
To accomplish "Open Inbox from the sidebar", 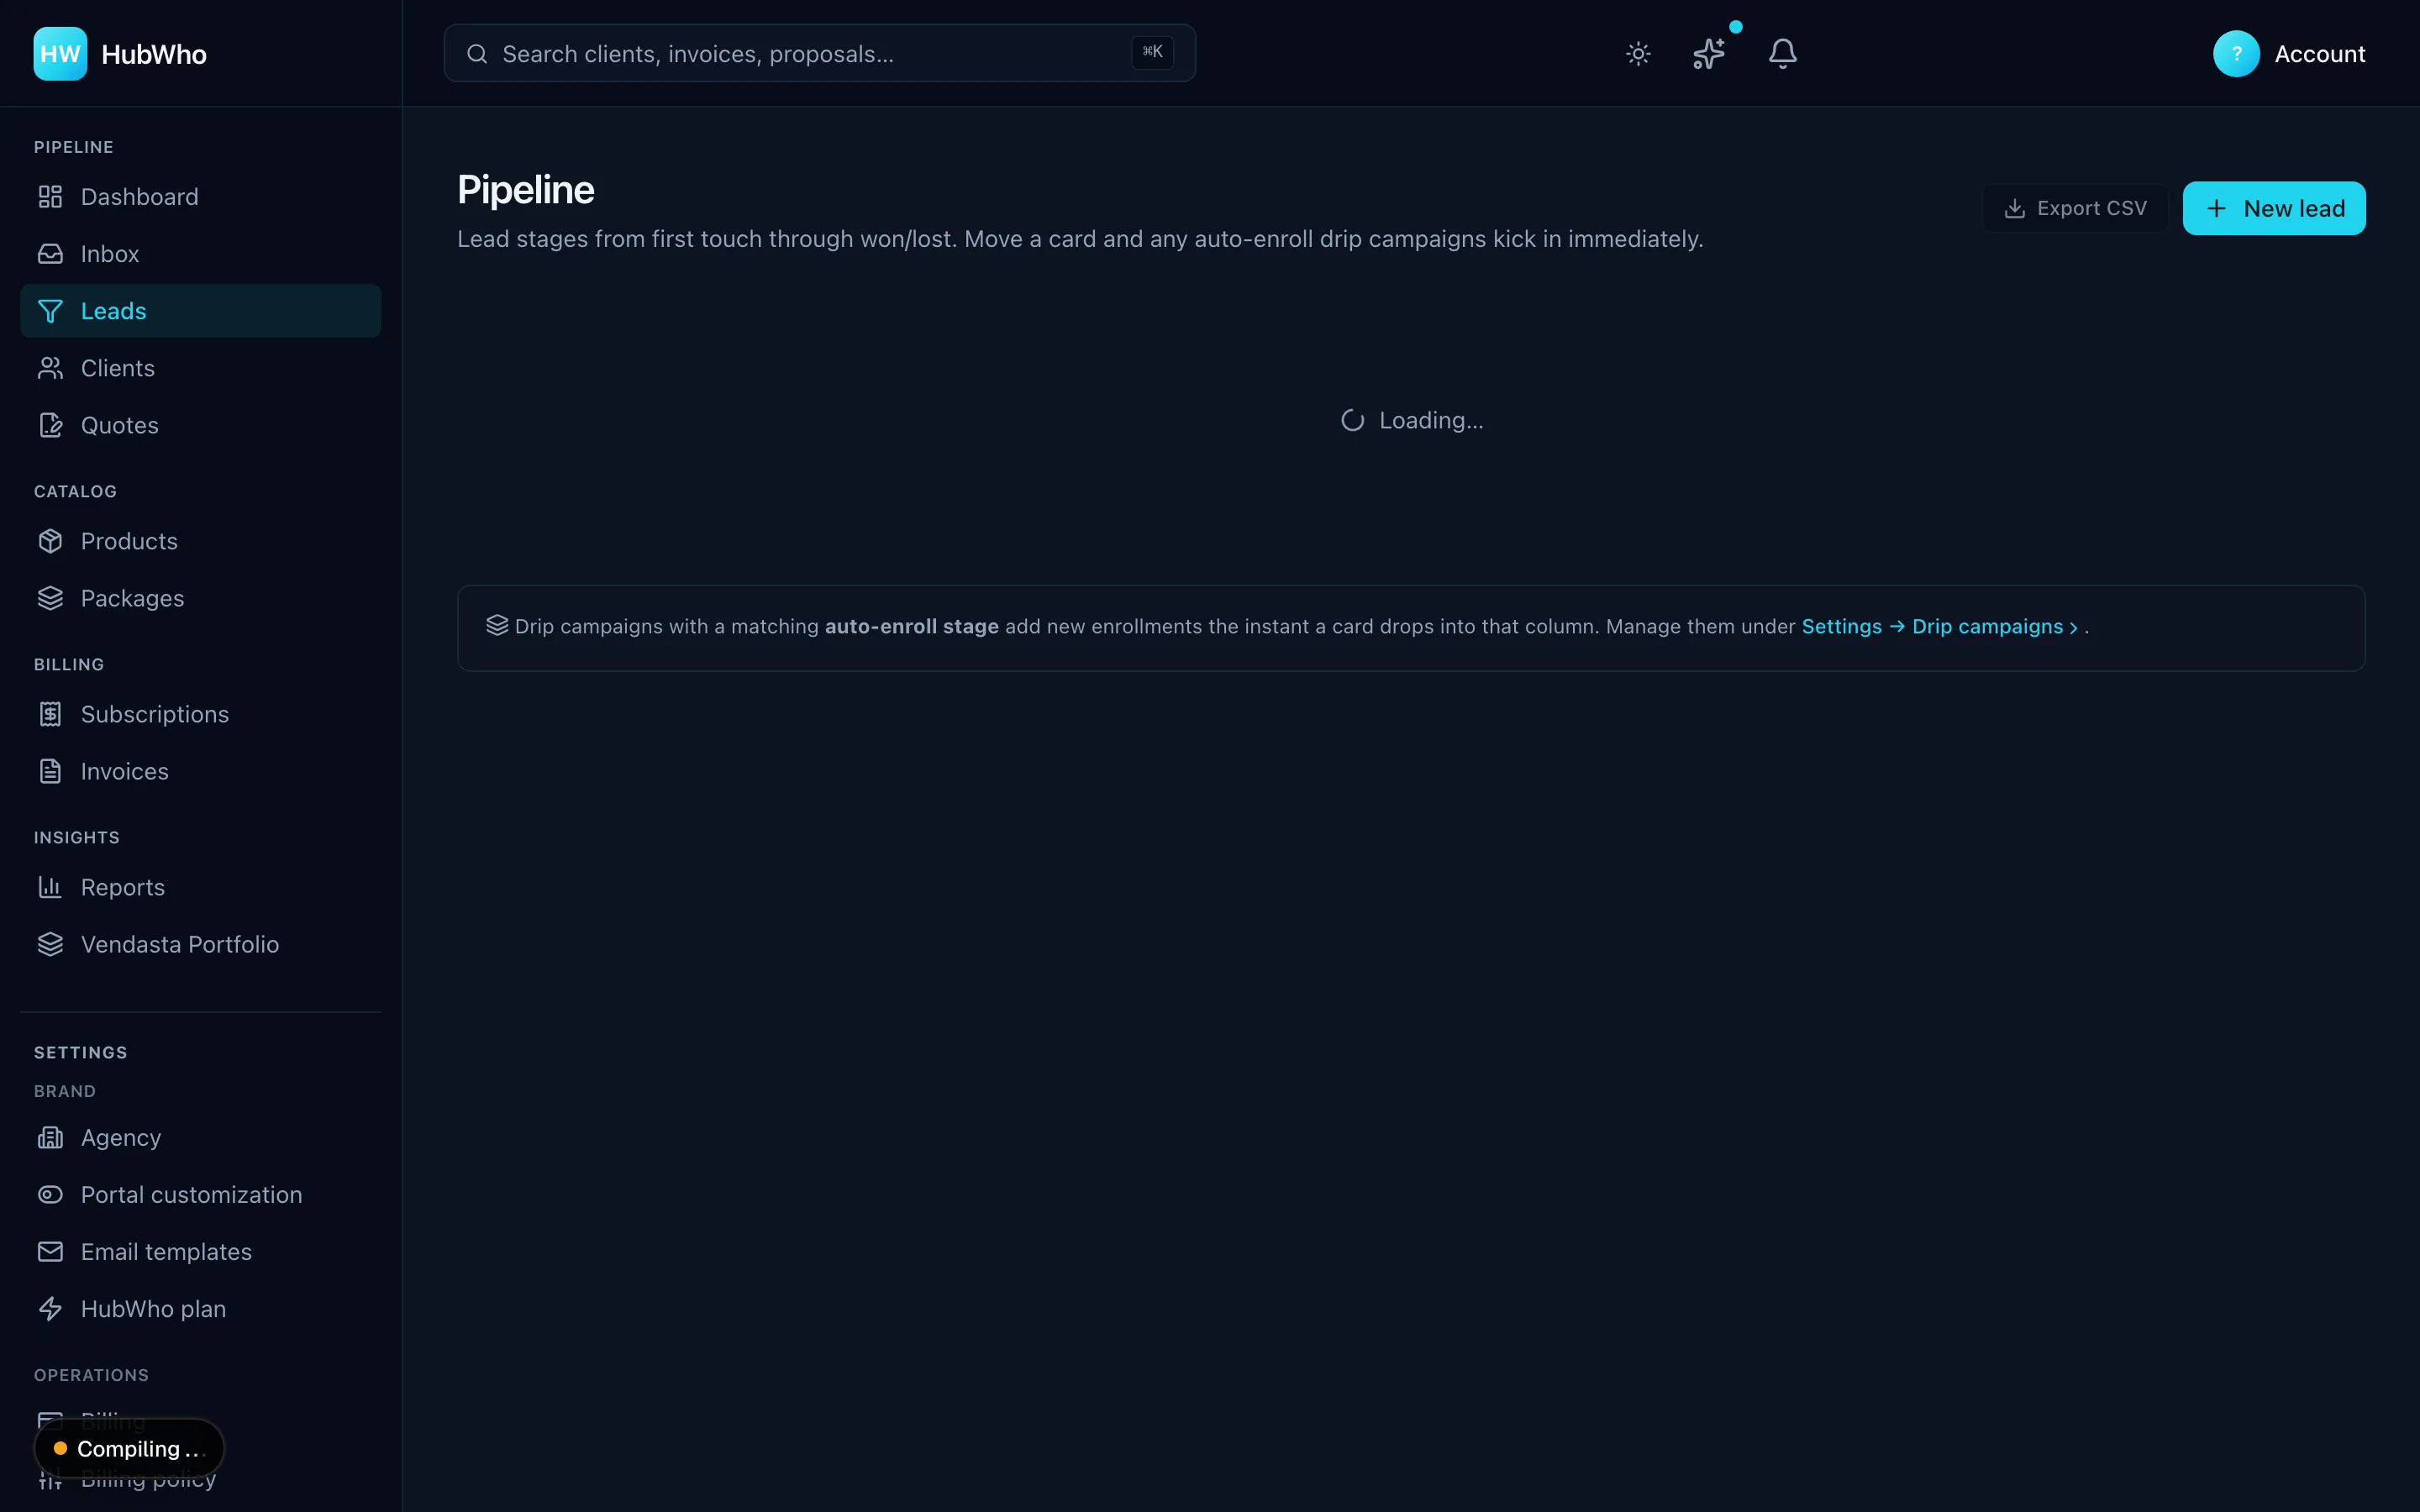I will point(200,254).
